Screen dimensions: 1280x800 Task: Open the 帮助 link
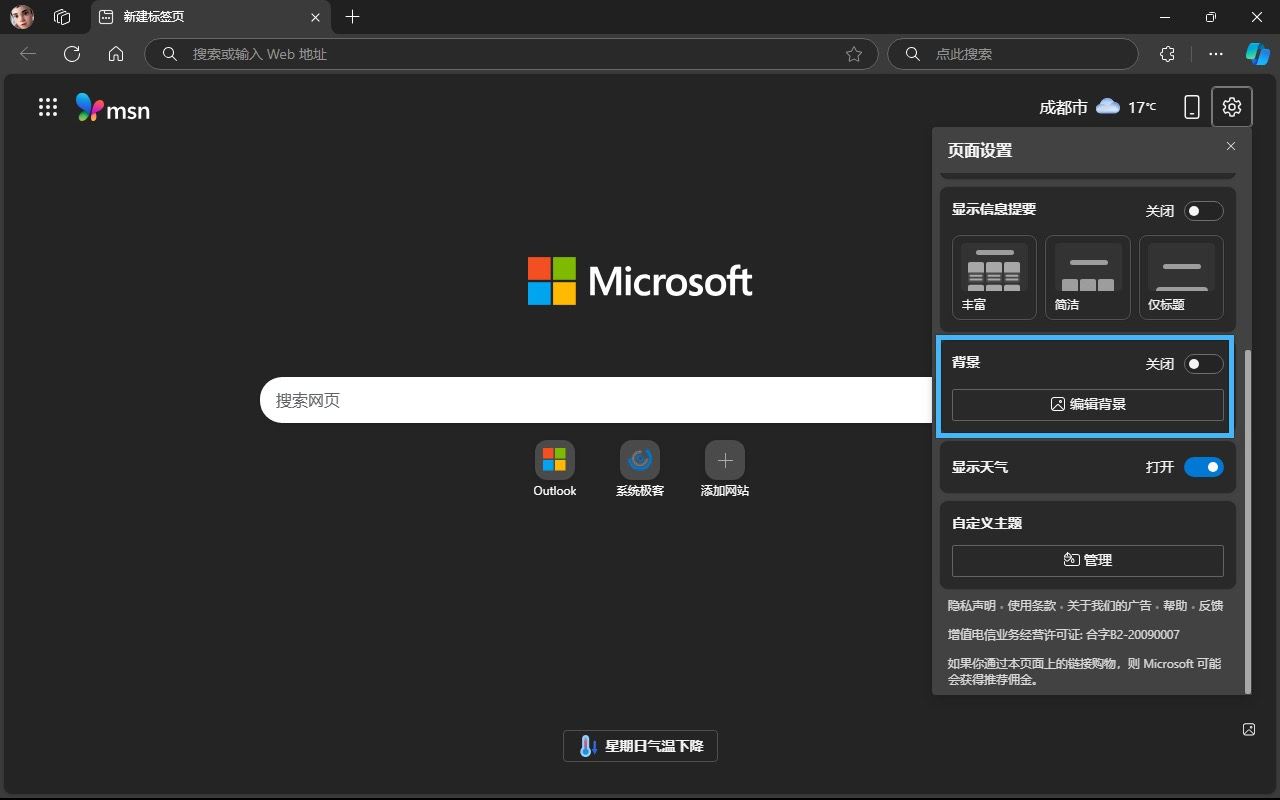click(x=1175, y=606)
